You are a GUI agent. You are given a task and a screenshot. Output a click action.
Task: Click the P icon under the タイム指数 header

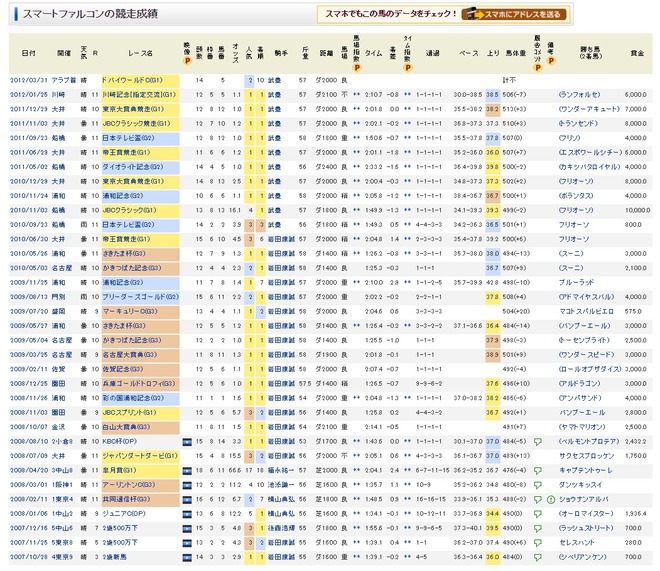click(407, 67)
